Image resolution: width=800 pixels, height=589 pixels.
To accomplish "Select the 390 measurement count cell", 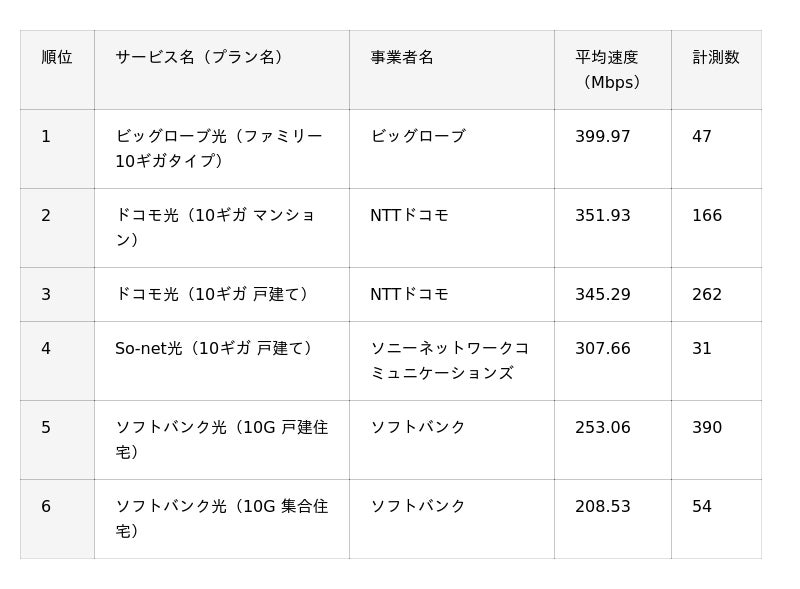I will [716, 440].
